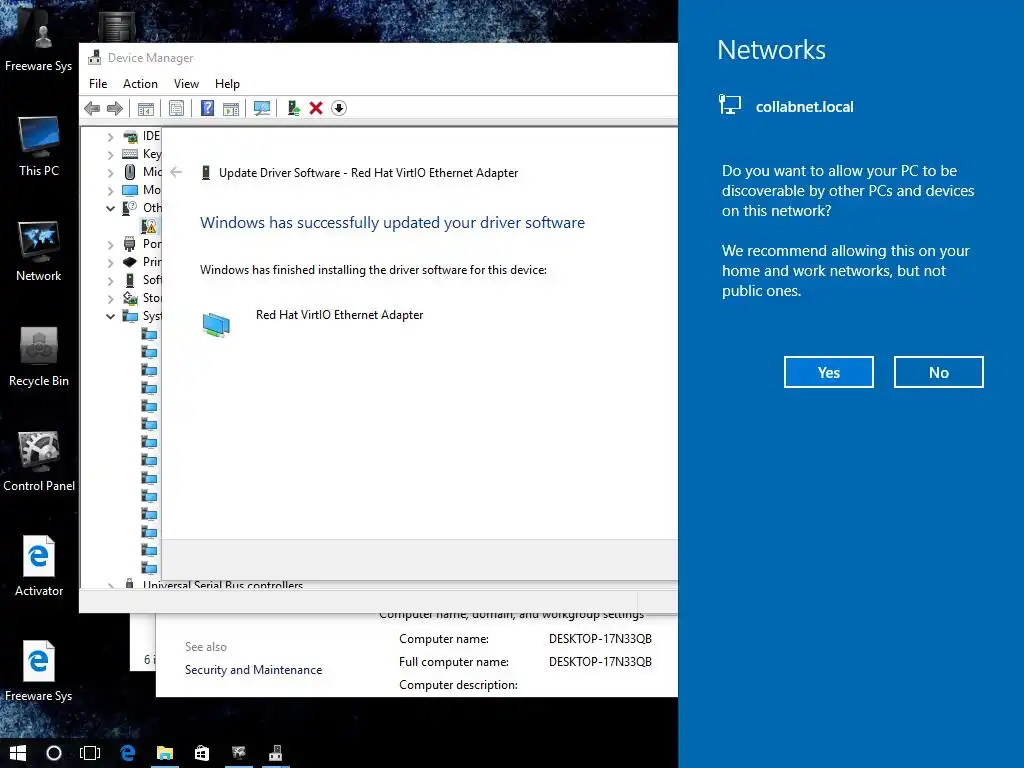Expand the Storage controllers node

pos(110,298)
